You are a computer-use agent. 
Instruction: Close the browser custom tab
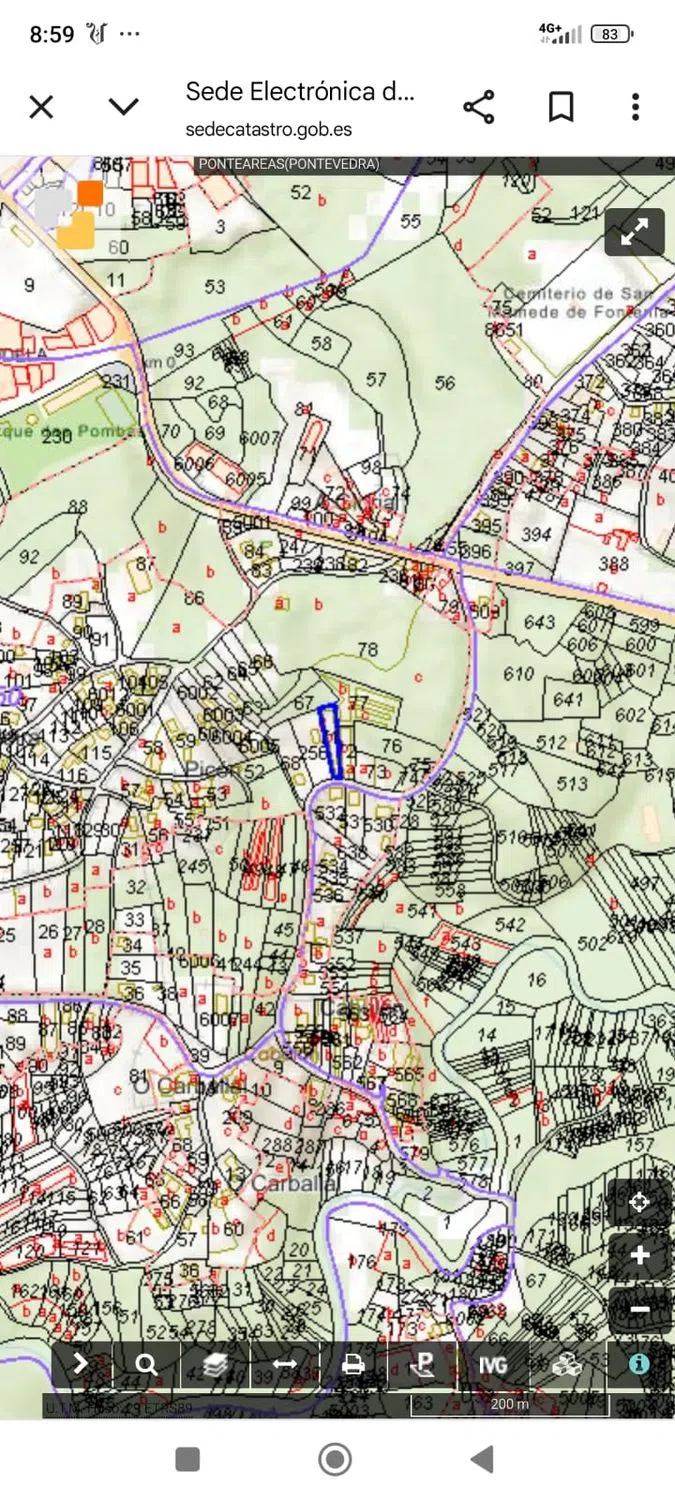pos(41,107)
